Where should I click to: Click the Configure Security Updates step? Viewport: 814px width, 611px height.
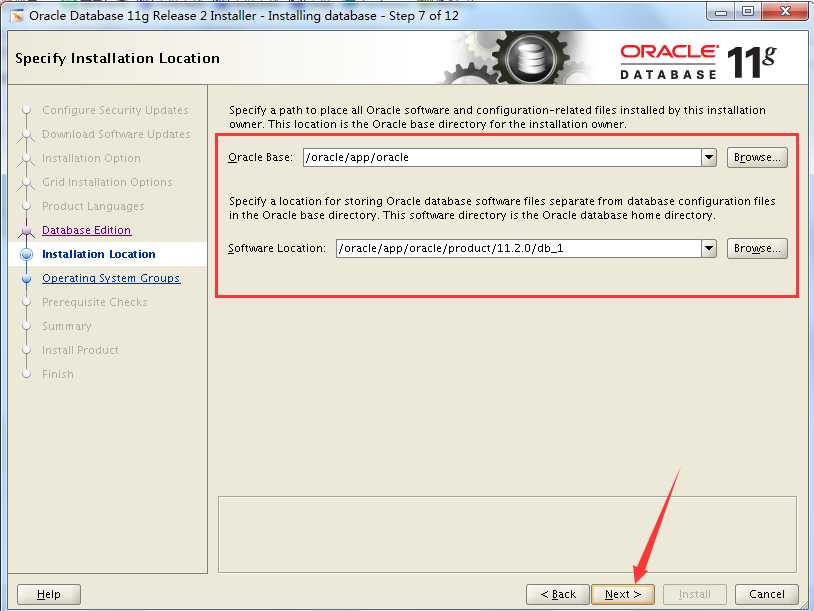pyautogui.click(x=115, y=110)
